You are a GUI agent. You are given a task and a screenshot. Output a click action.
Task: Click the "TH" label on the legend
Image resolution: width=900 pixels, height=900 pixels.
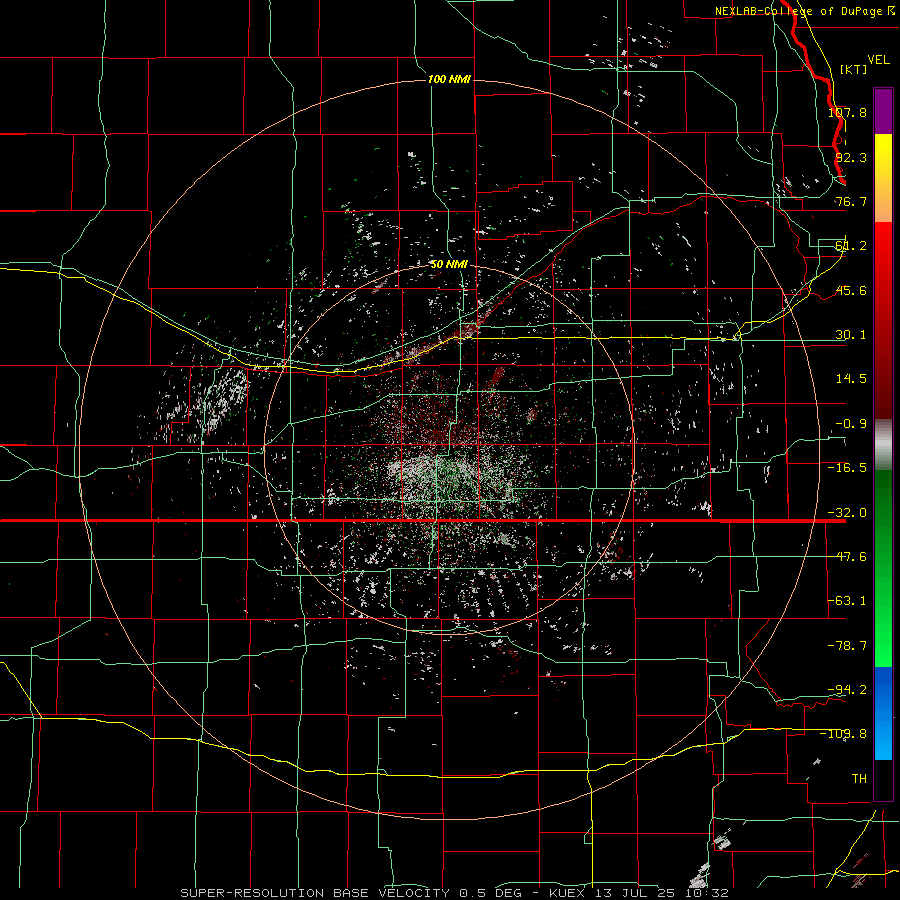859,779
